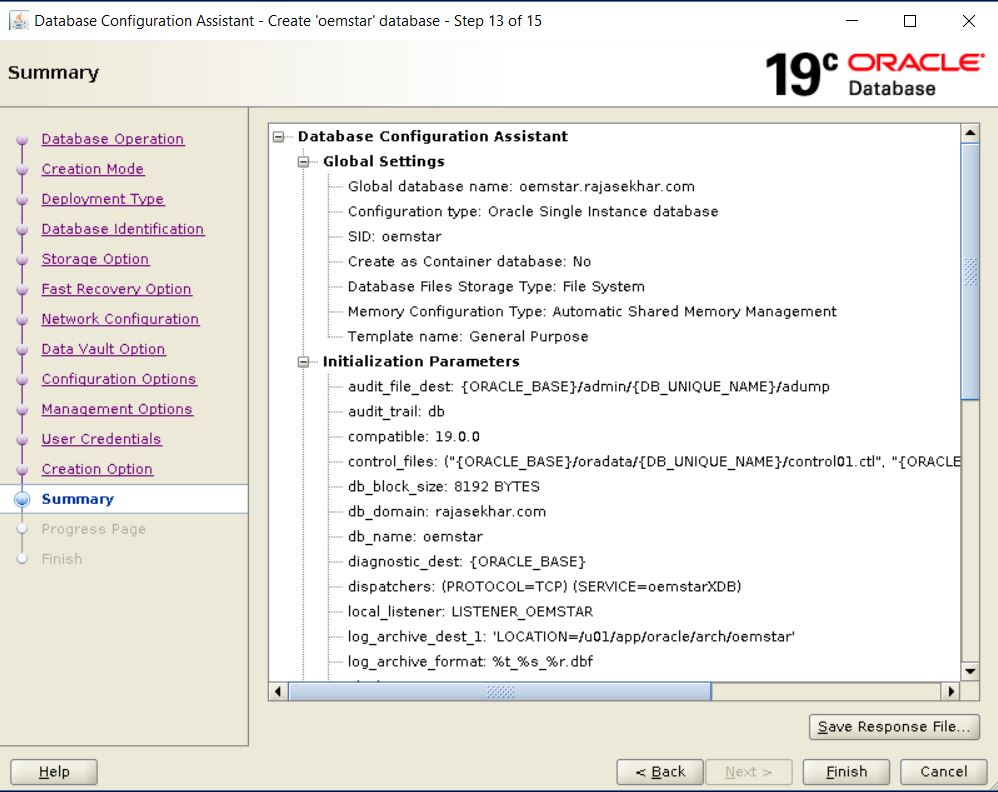Viewport: 998px width, 792px height.
Task: Select the Global database name row
Action: pos(521,187)
